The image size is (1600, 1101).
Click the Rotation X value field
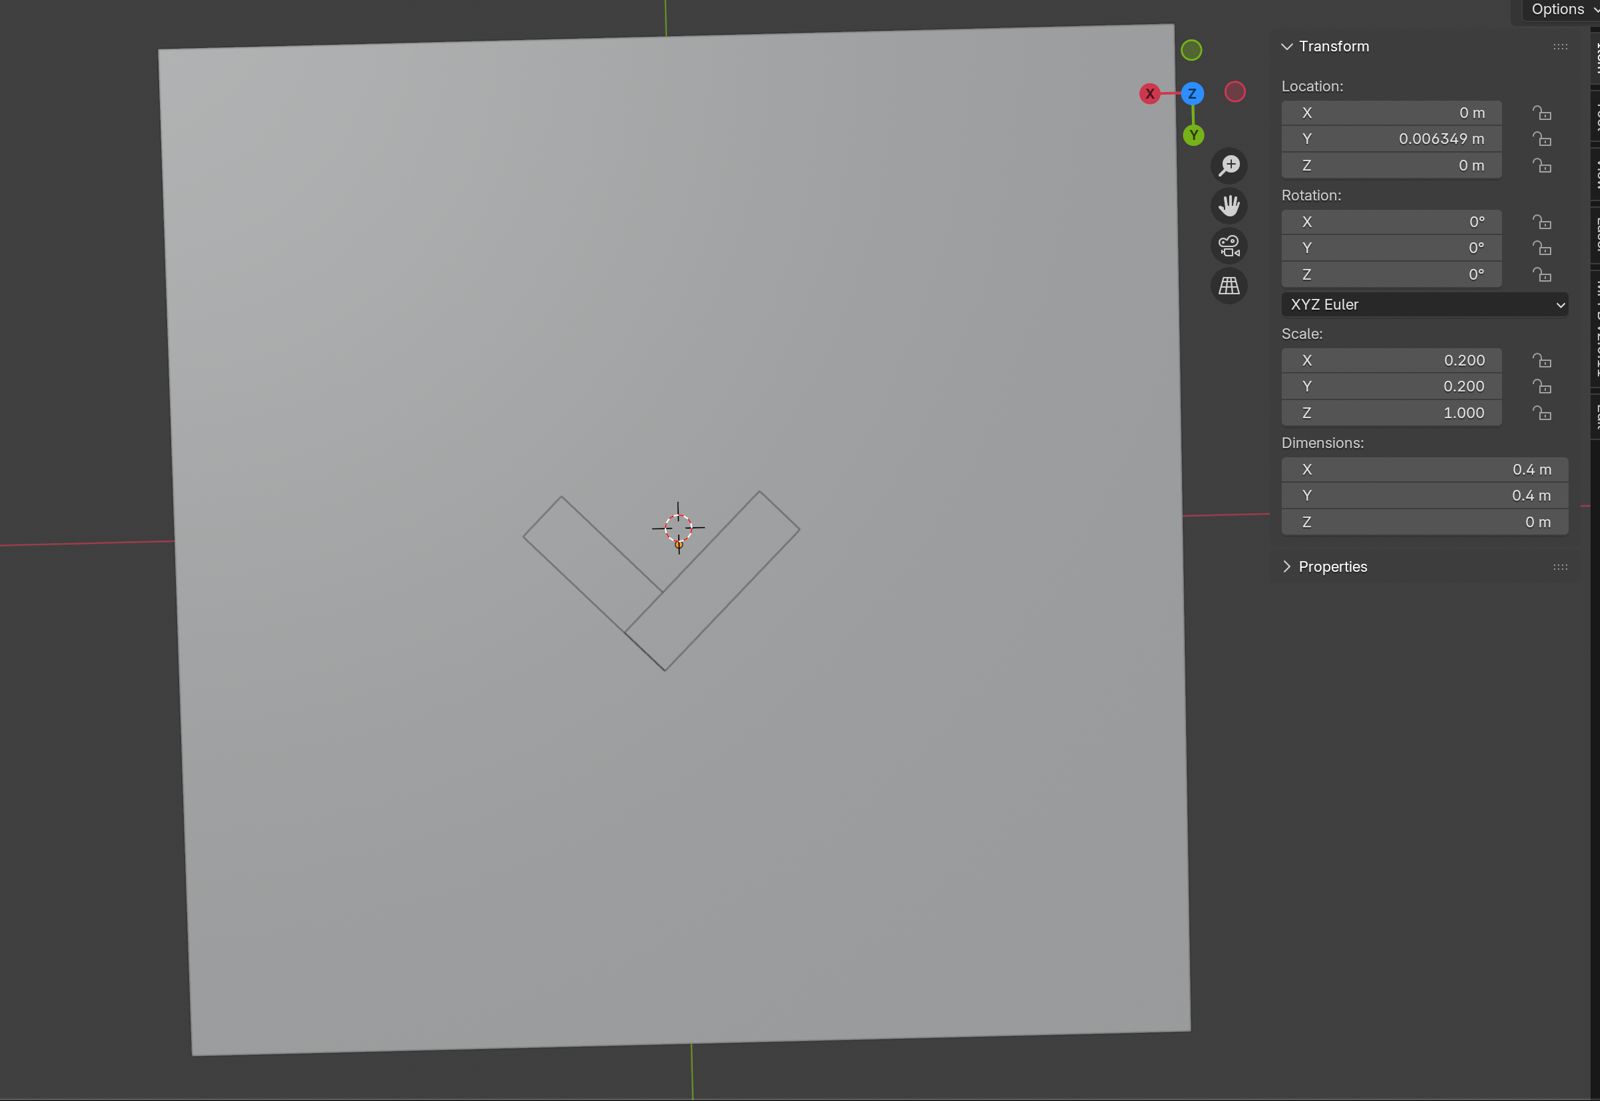tap(1391, 222)
